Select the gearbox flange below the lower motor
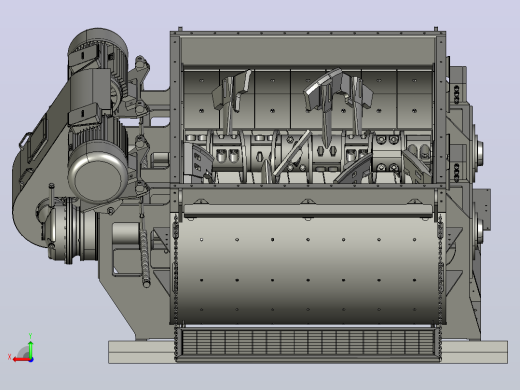Viewport: 520px width, 390px height. click(x=69, y=230)
